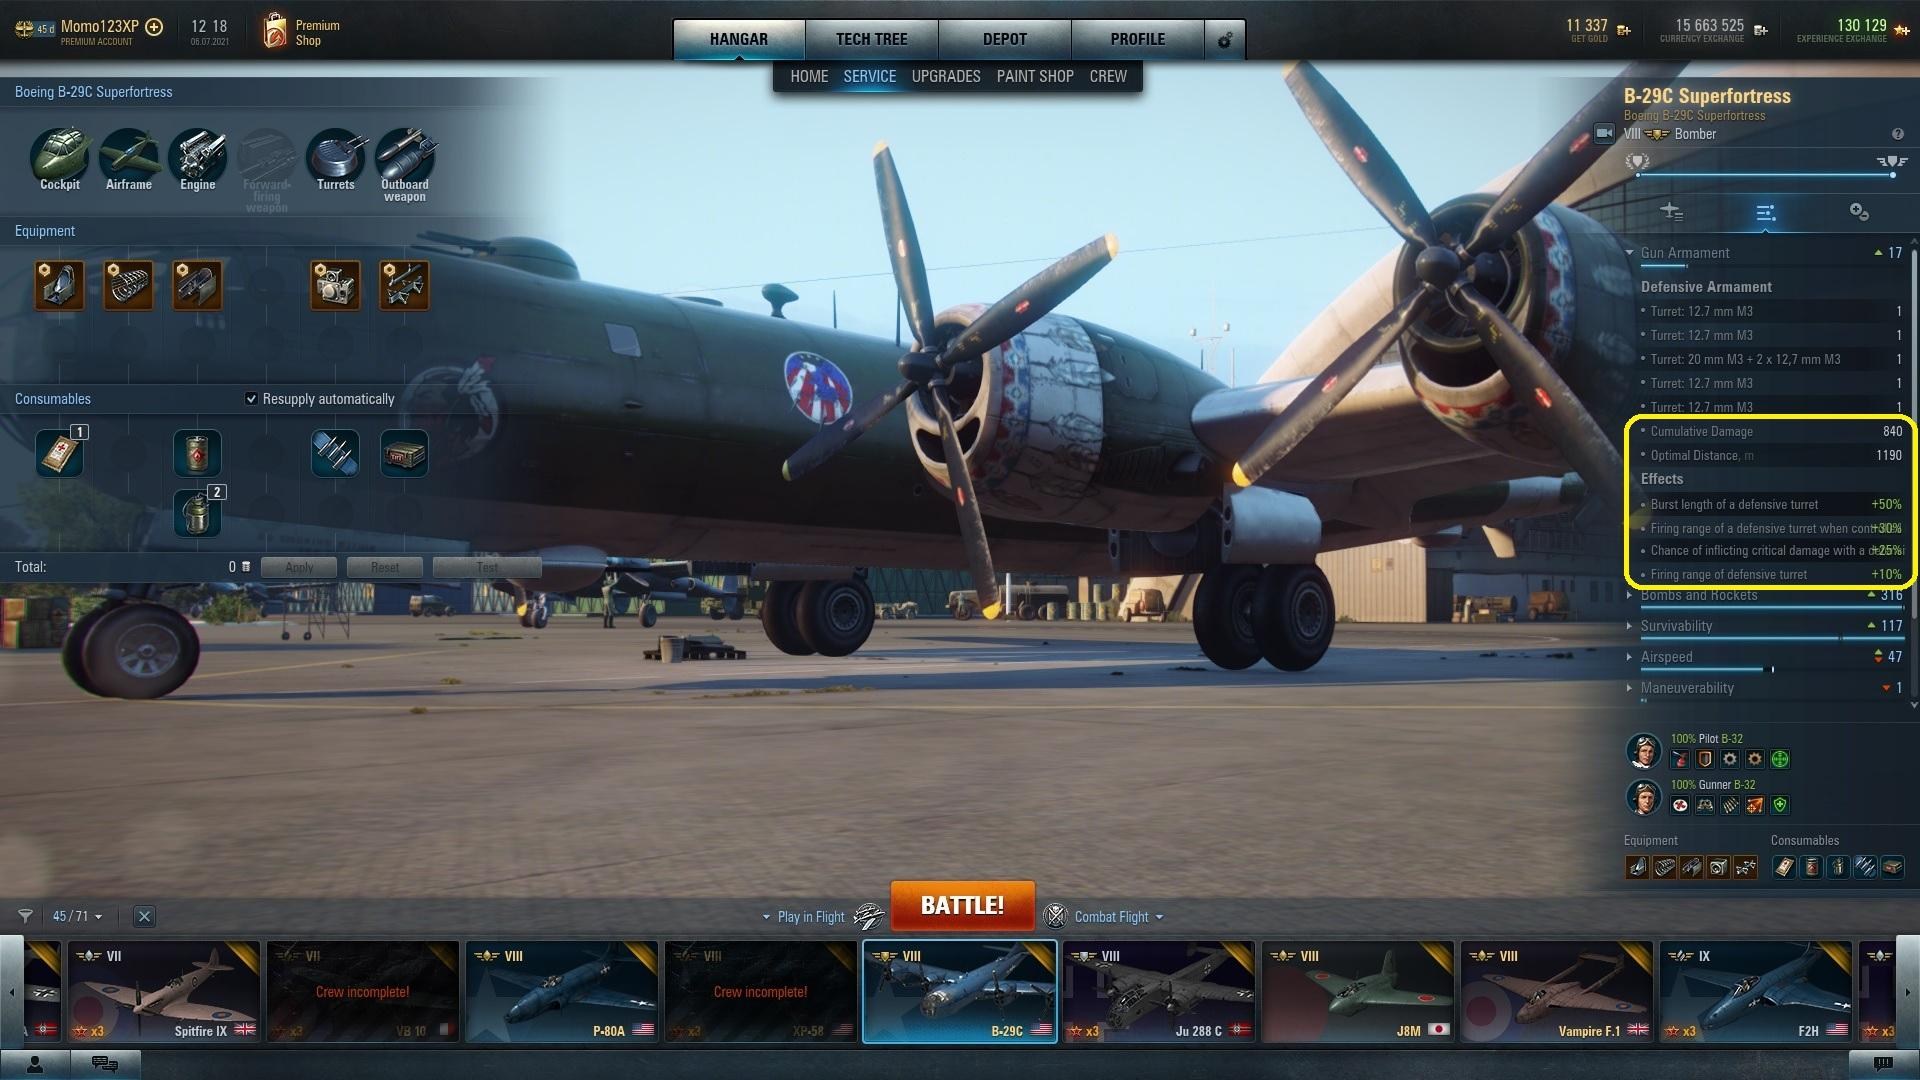Select the Turrets module icon
1920x1080 pixels.
click(x=336, y=155)
